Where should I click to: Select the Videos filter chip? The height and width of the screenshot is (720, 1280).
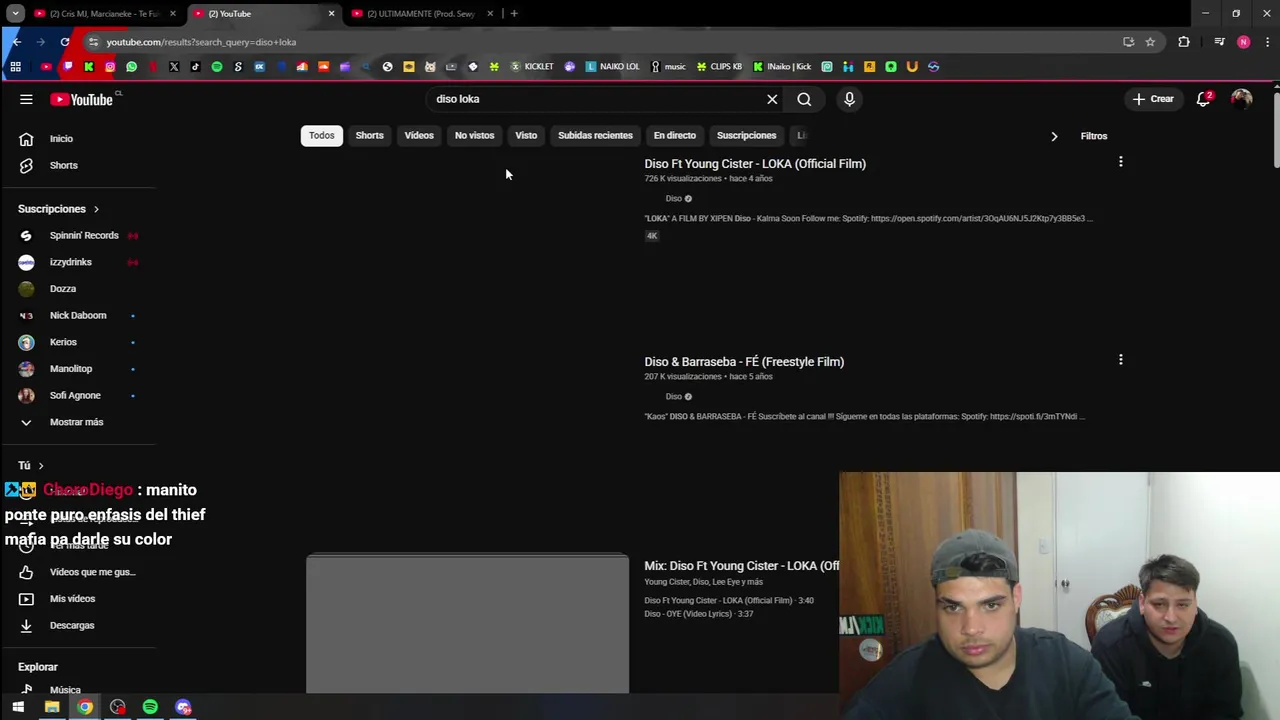pyautogui.click(x=419, y=136)
